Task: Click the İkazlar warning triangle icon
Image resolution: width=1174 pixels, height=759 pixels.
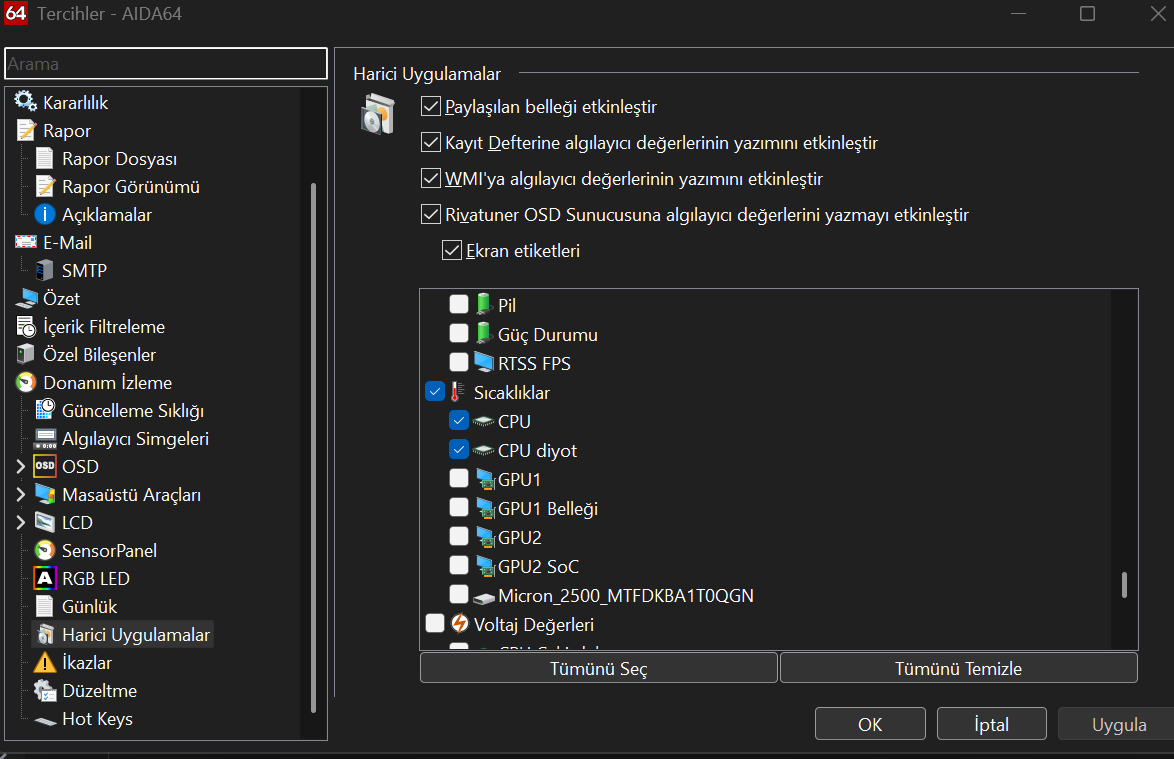Action: tap(45, 662)
